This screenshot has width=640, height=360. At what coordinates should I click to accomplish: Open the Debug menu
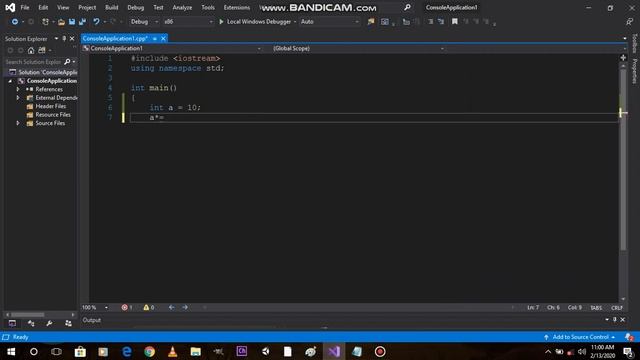pos(136,7)
